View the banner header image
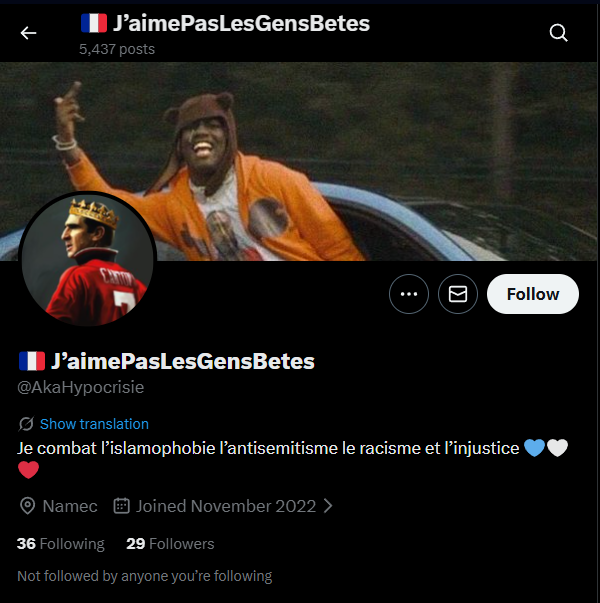 click(298, 162)
